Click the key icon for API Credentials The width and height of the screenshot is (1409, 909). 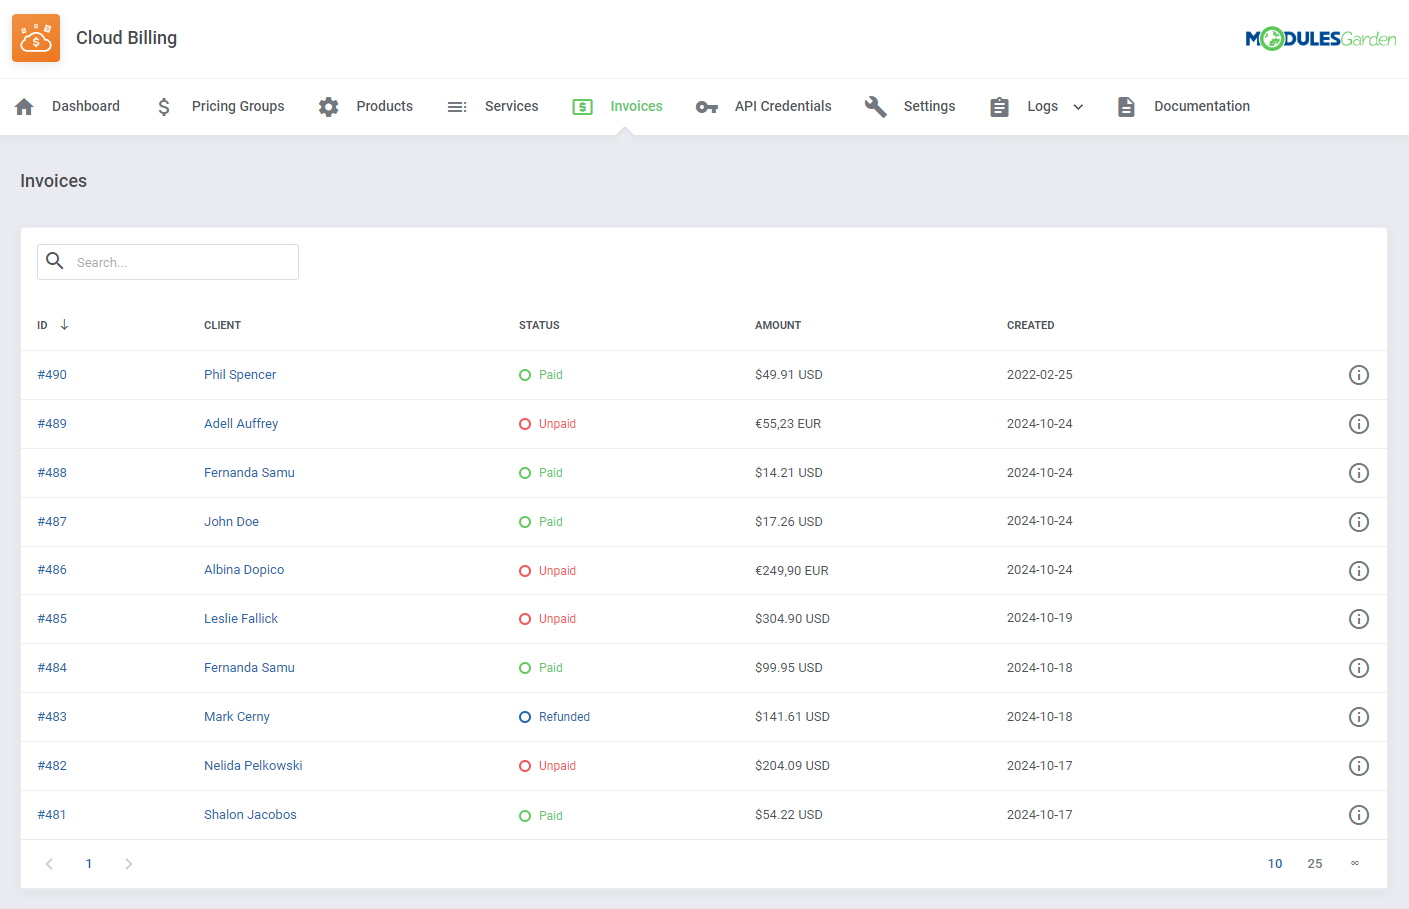(x=707, y=107)
